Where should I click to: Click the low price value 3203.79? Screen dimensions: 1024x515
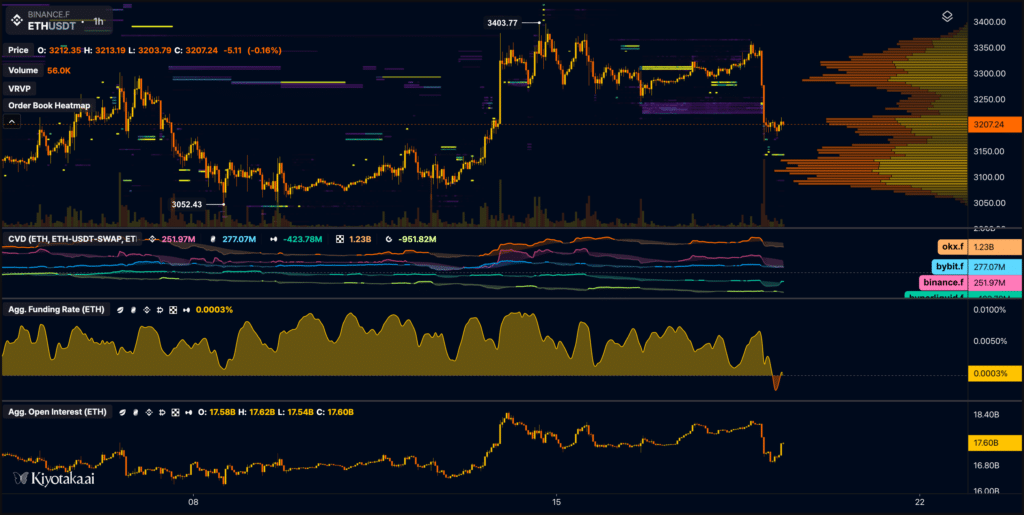click(x=155, y=50)
